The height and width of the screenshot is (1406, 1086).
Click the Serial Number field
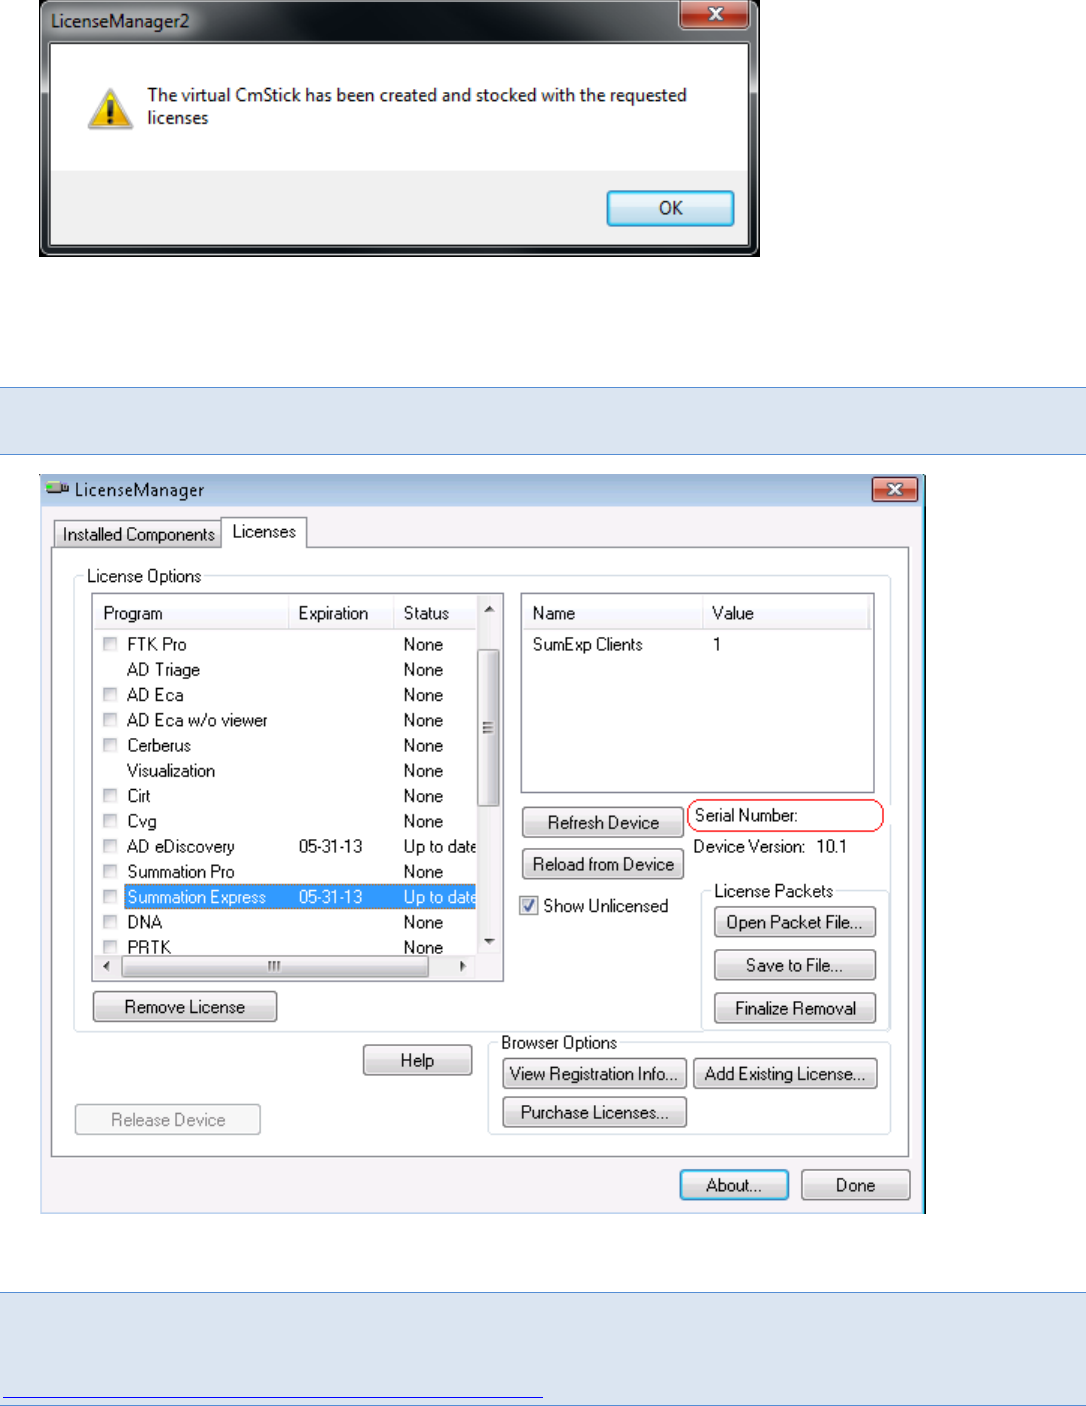(x=785, y=815)
